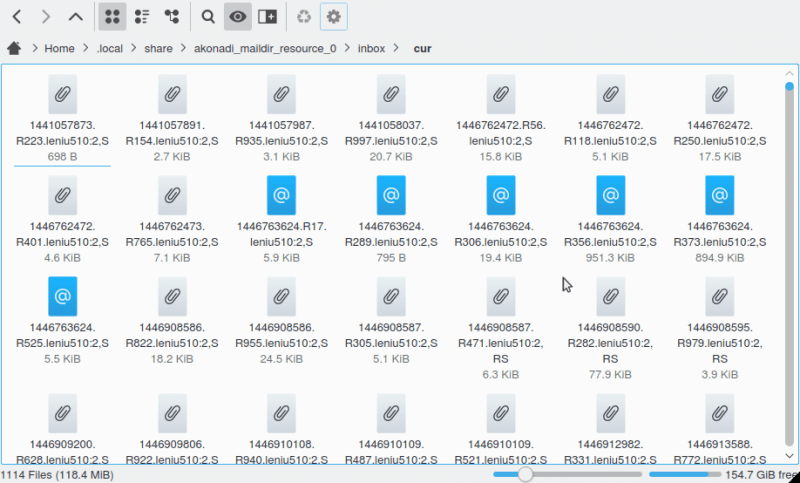Open the search magnifier tool

[208, 17]
